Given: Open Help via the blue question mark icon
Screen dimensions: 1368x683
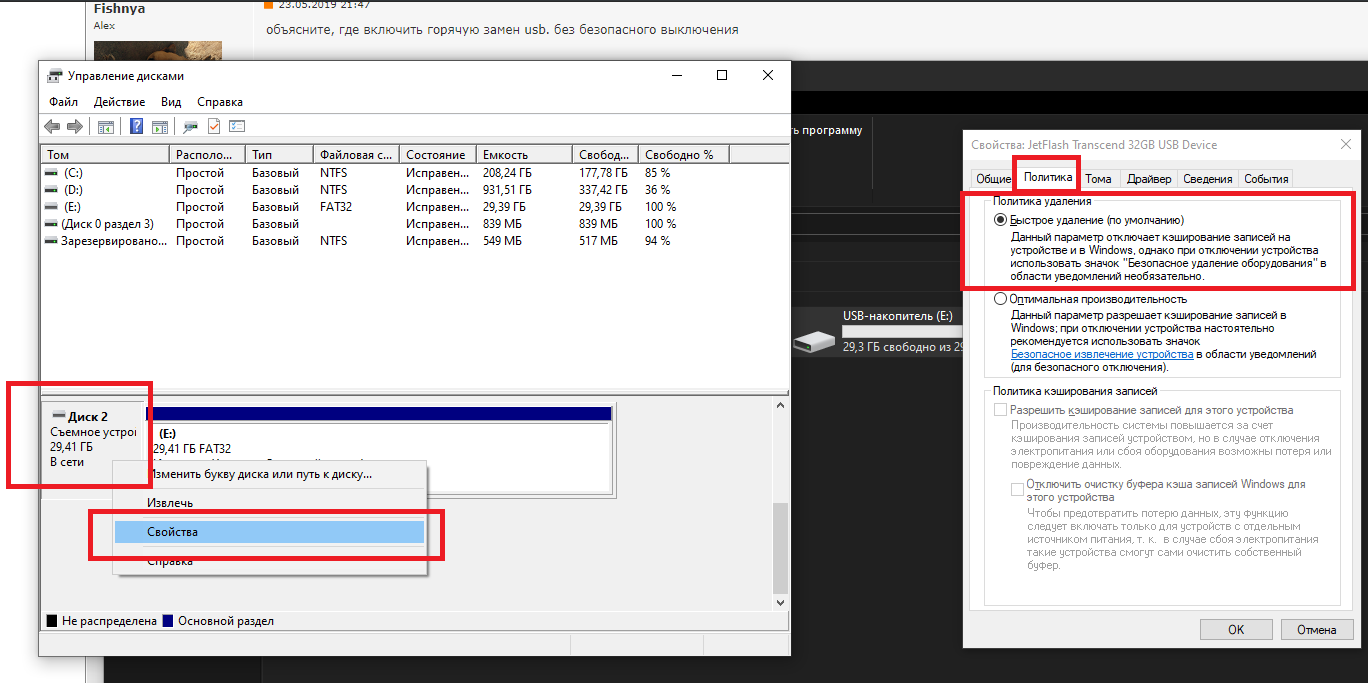Looking at the screenshot, I should 137,127.
